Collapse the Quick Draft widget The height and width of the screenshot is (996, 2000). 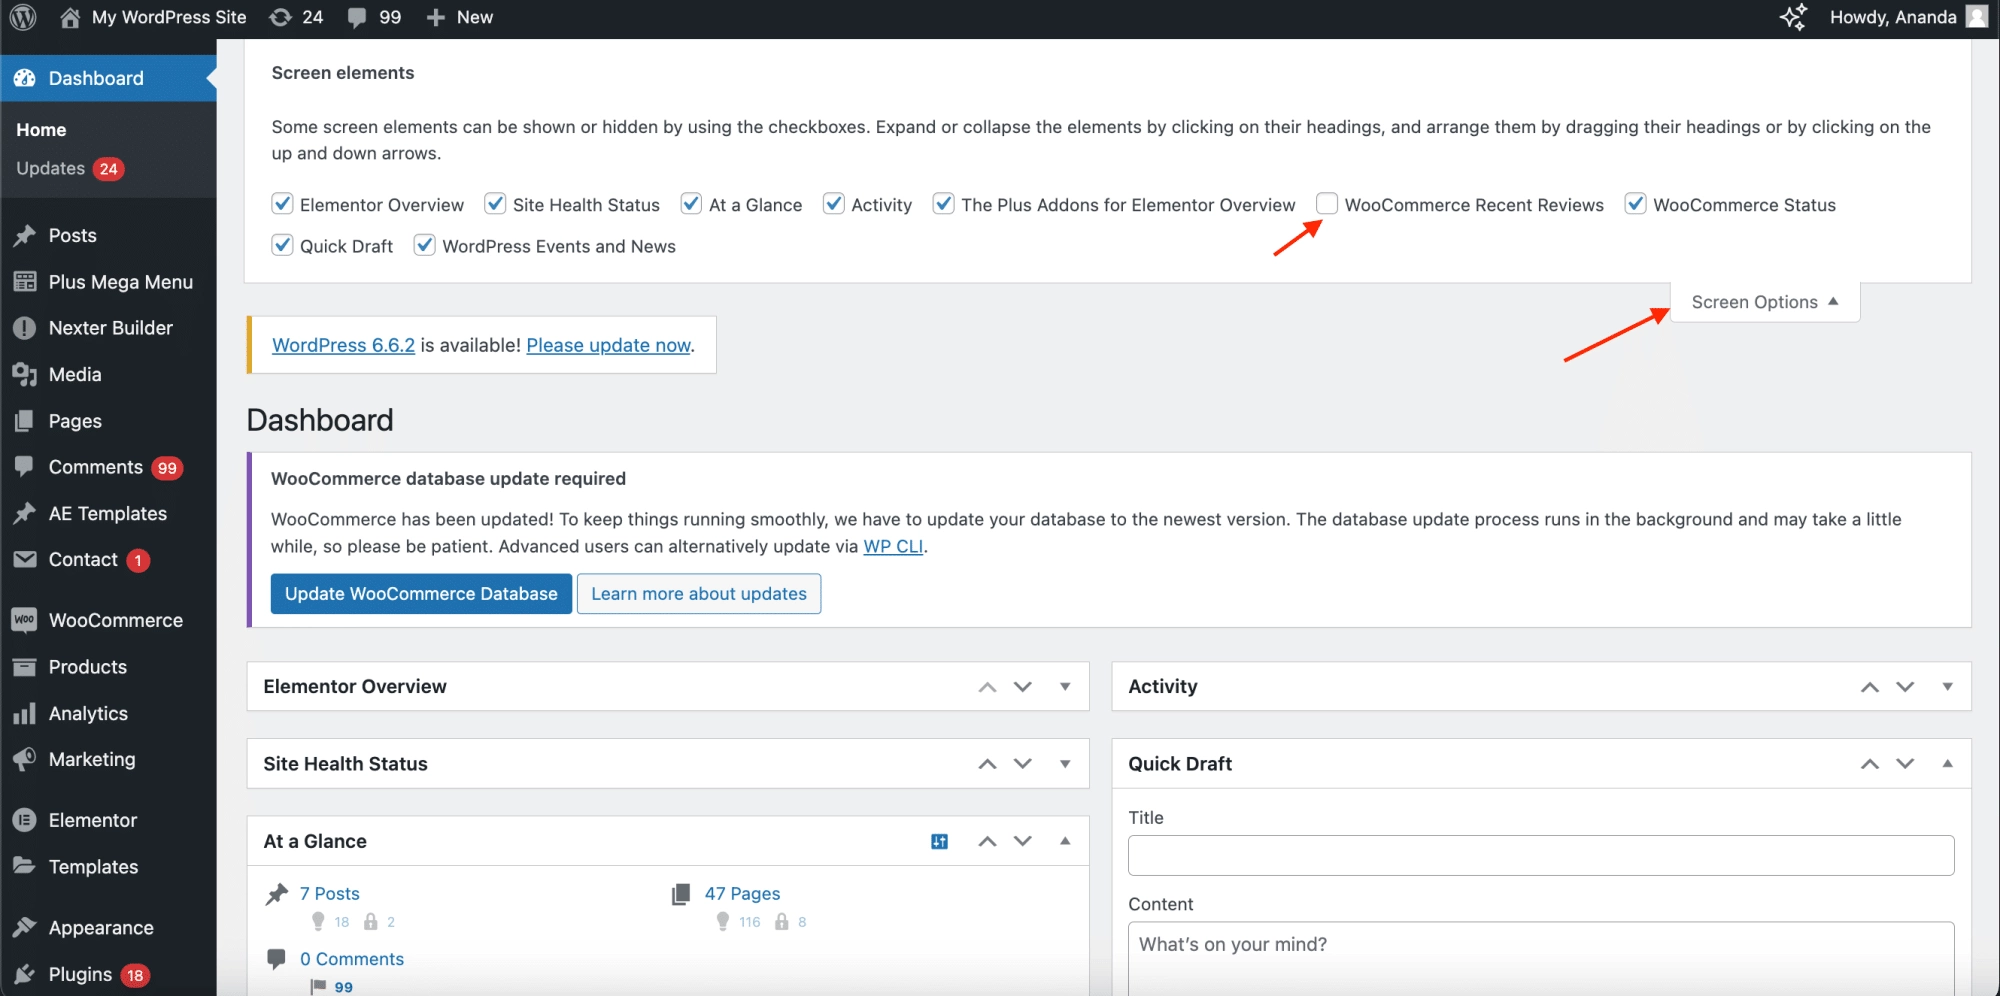click(x=1947, y=763)
